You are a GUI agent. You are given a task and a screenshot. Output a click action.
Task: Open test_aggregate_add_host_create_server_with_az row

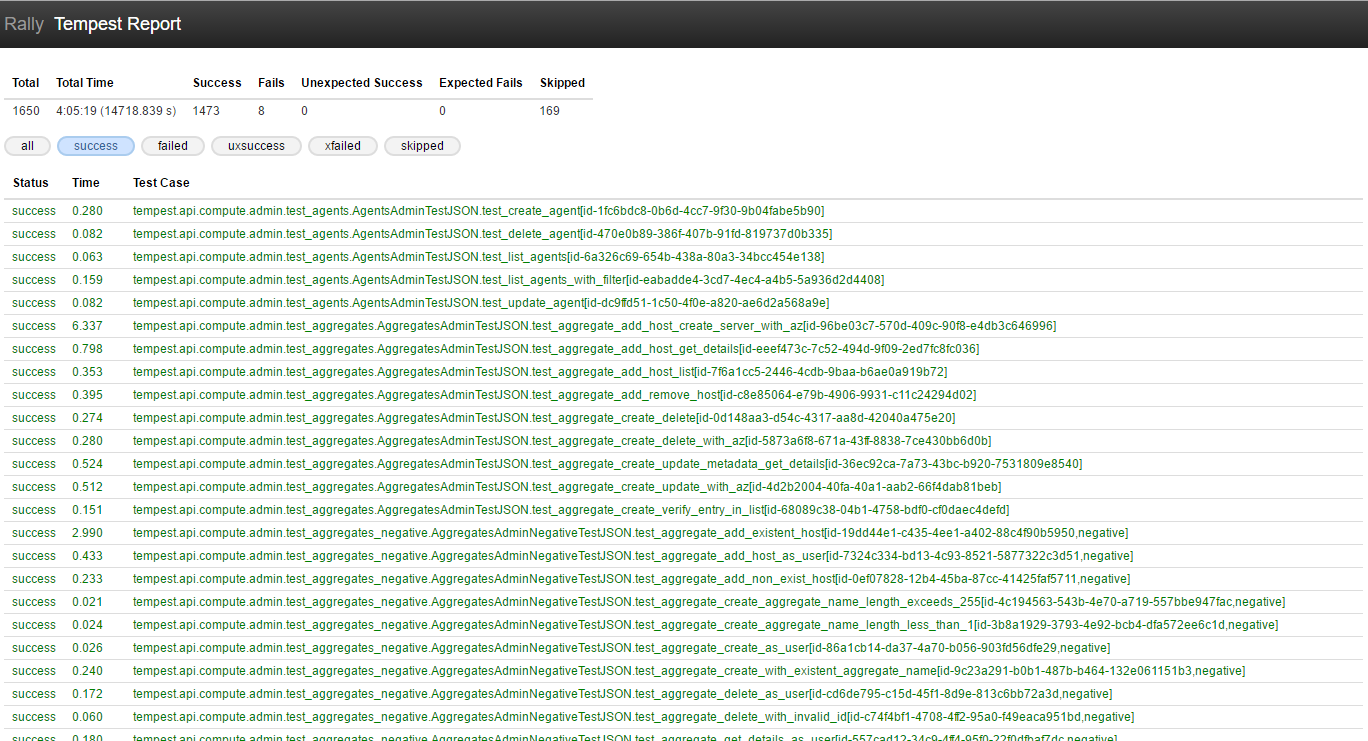tap(683, 326)
